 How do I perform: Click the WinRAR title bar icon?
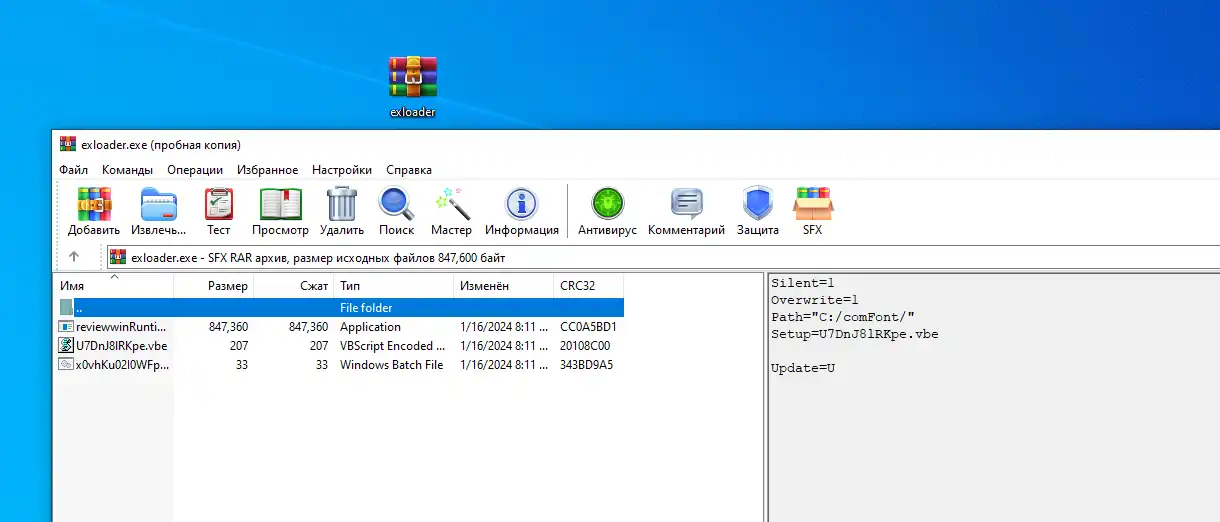point(68,144)
